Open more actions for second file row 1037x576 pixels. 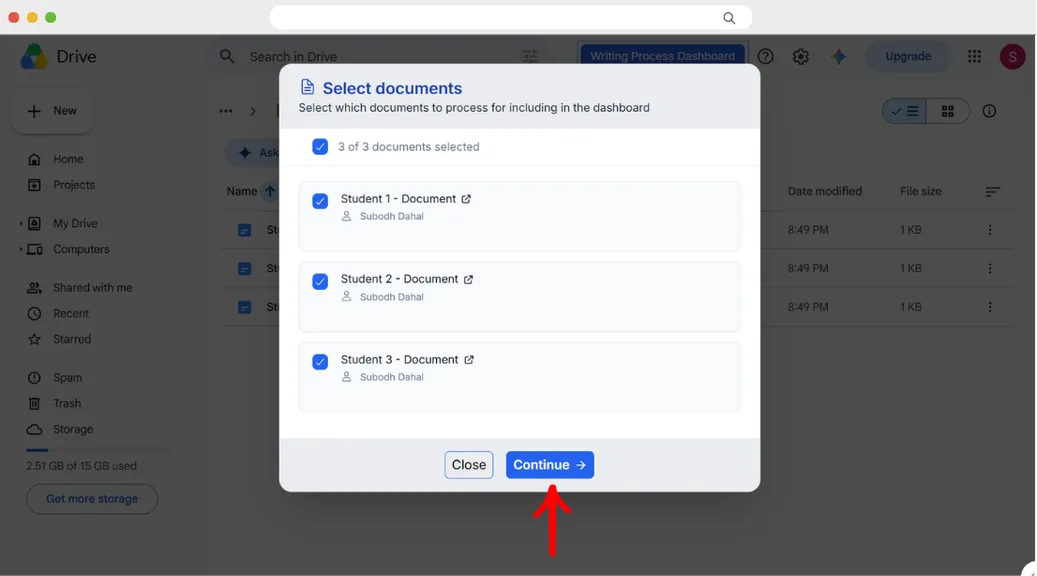pos(990,268)
